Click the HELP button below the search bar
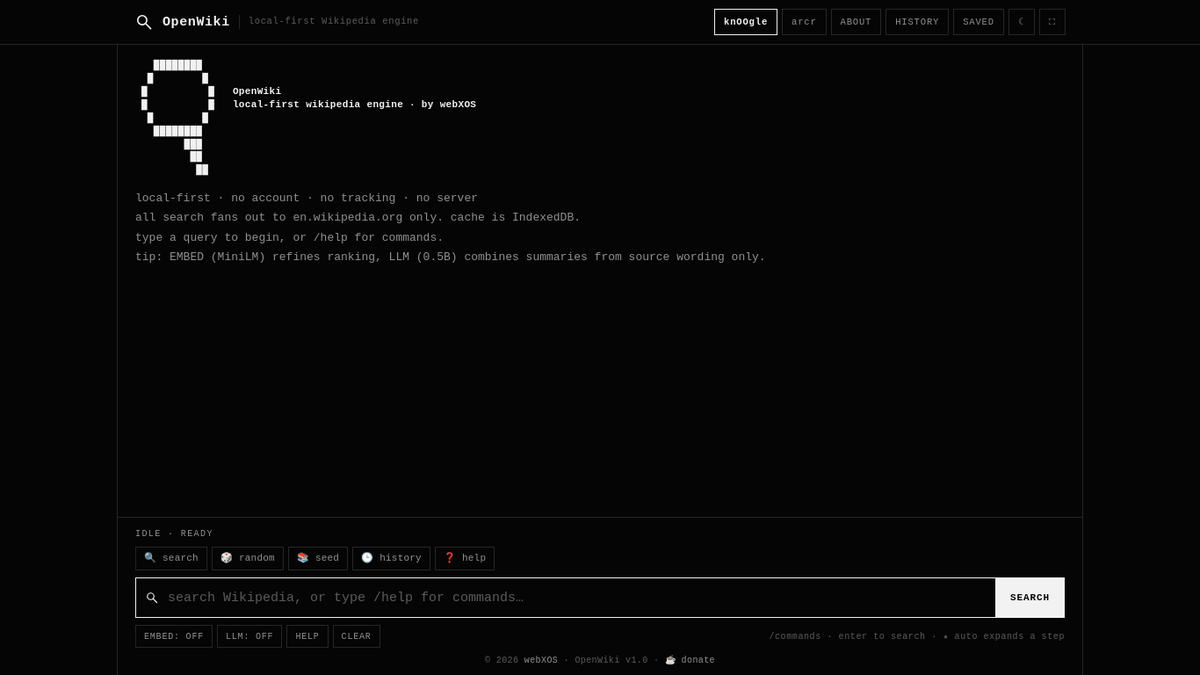Screen dimensions: 1200x675 pyautogui.click(x=307, y=636)
